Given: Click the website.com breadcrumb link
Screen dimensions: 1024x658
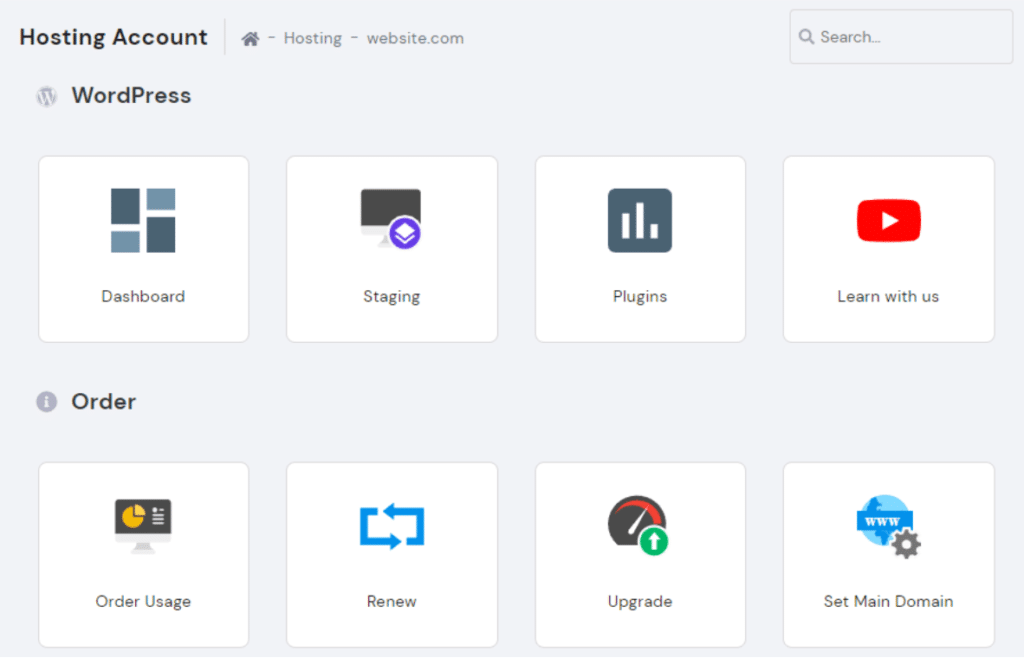Looking at the screenshot, I should (415, 39).
